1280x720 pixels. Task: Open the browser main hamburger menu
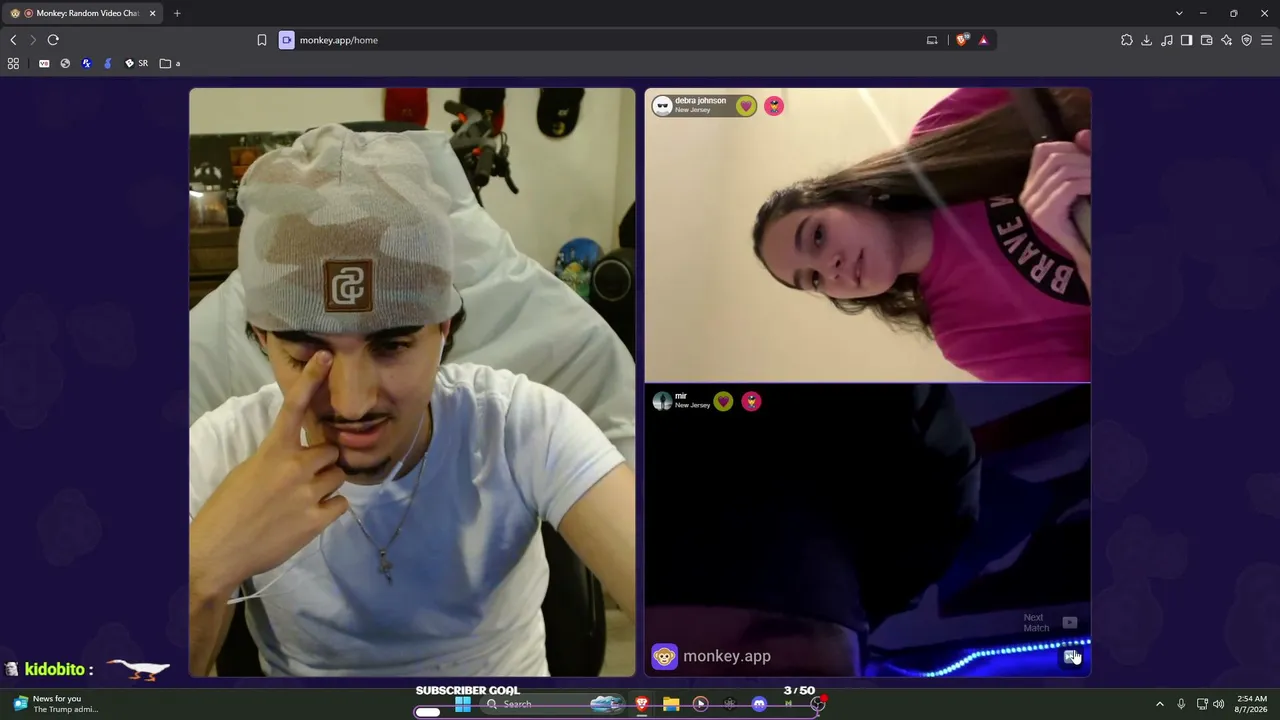click(1266, 40)
